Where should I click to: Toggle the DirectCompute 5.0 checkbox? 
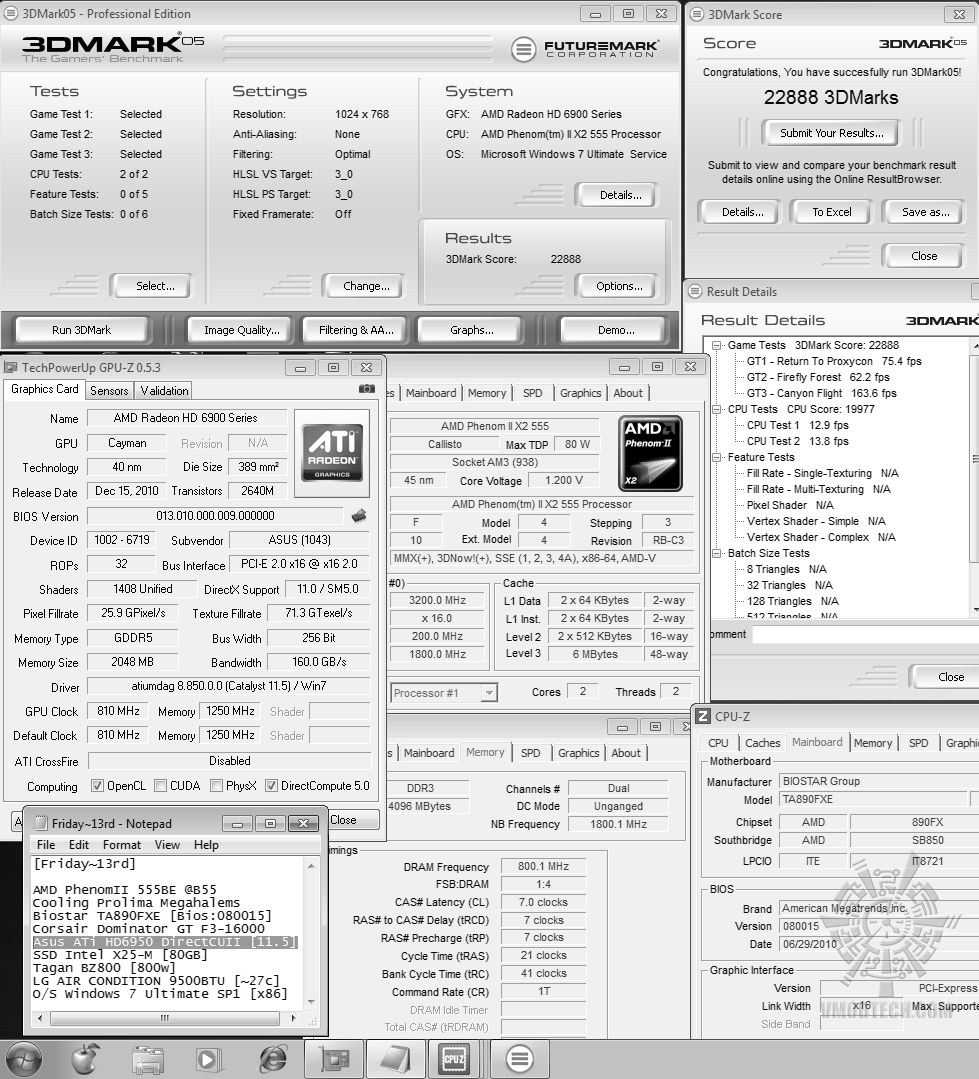point(271,786)
